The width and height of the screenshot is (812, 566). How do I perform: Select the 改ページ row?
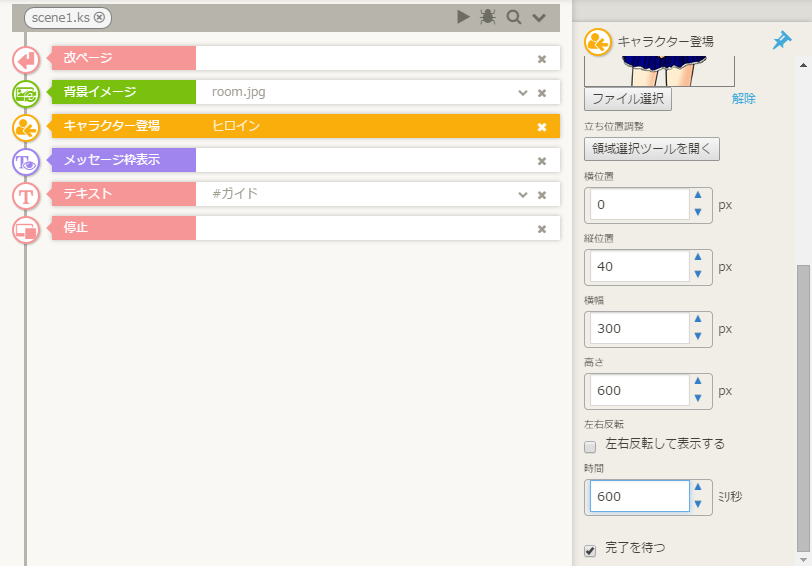click(306, 58)
